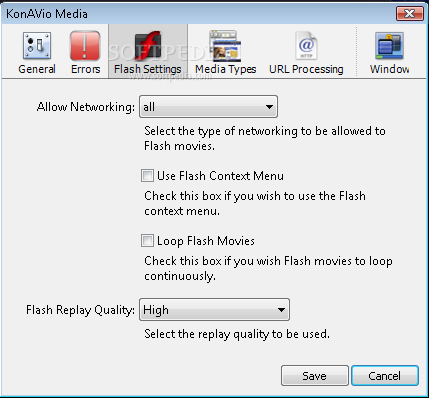This screenshot has width=429, height=398.
Task: Click the 'Loop Flash Movies' label text
Action: pyautogui.click(x=206, y=241)
